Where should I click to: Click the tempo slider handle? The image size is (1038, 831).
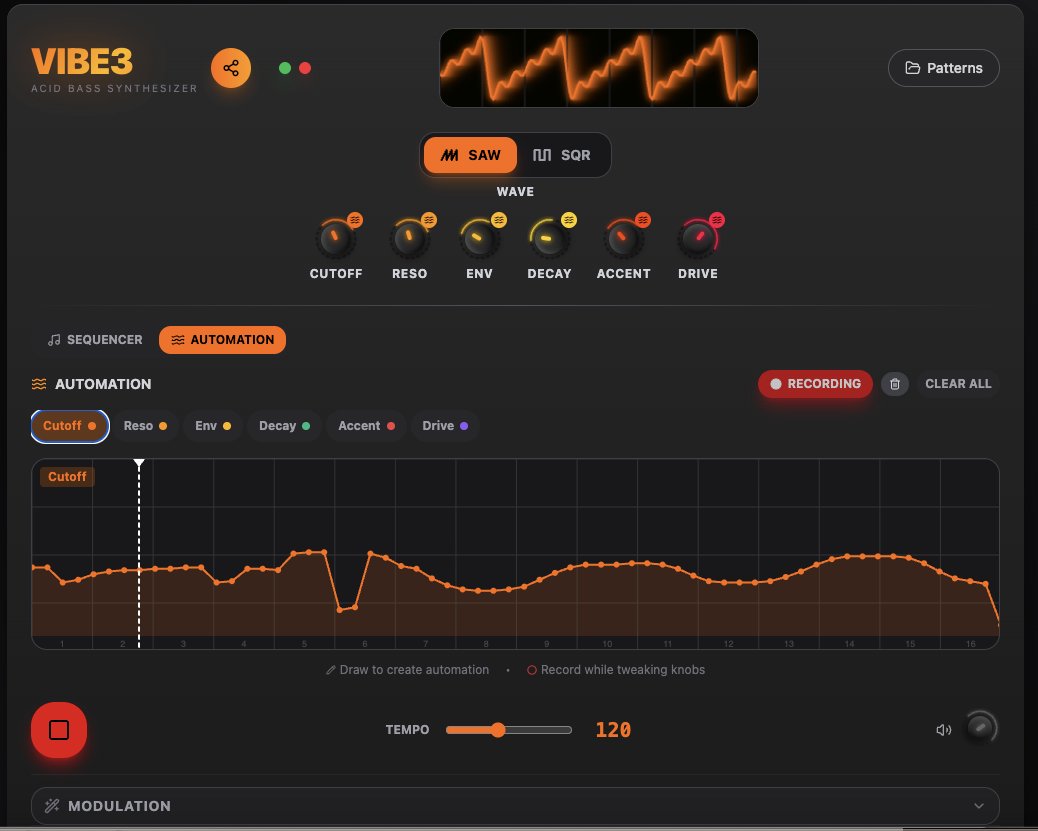coord(498,730)
